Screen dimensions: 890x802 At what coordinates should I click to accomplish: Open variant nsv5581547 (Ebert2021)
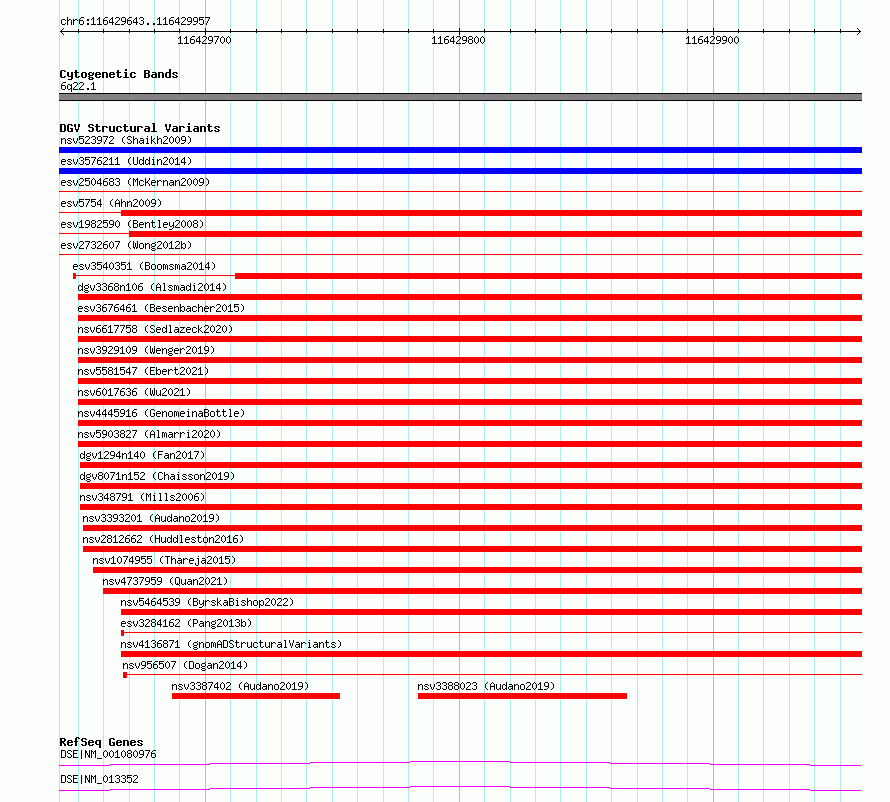143,371
